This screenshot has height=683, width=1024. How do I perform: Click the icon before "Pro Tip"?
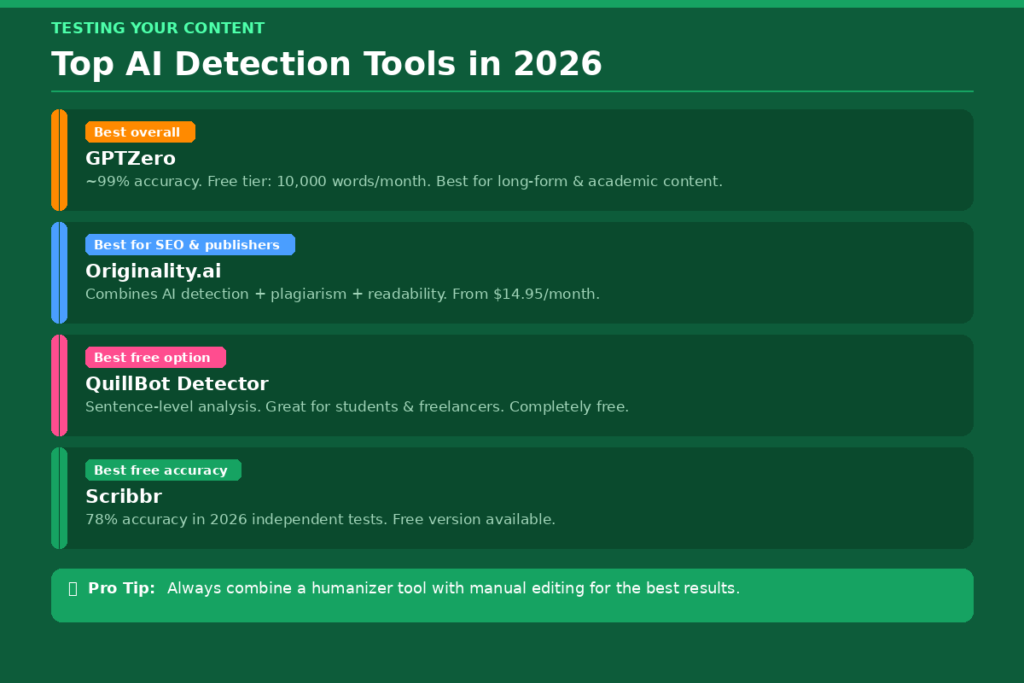tap(73, 589)
